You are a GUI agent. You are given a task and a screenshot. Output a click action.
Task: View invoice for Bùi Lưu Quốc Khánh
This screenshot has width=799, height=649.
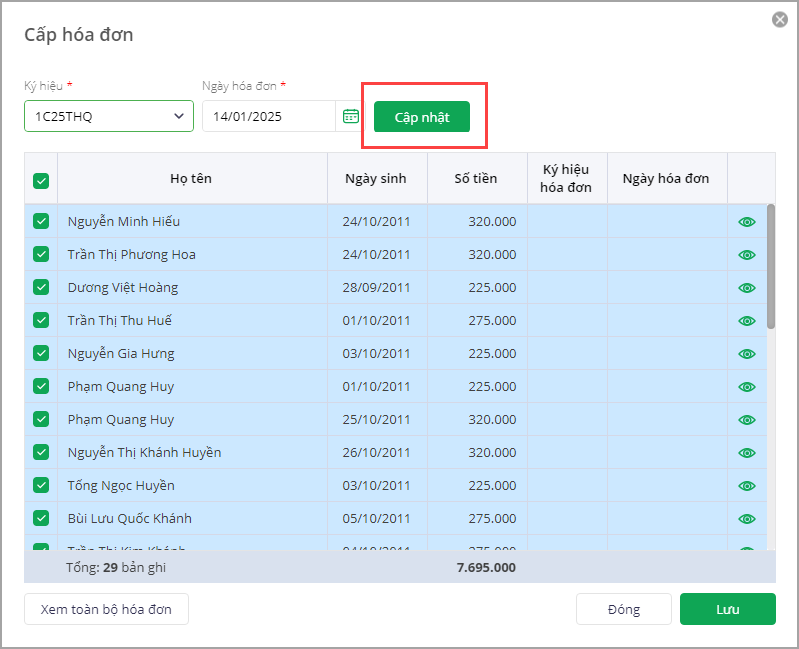coord(746,519)
